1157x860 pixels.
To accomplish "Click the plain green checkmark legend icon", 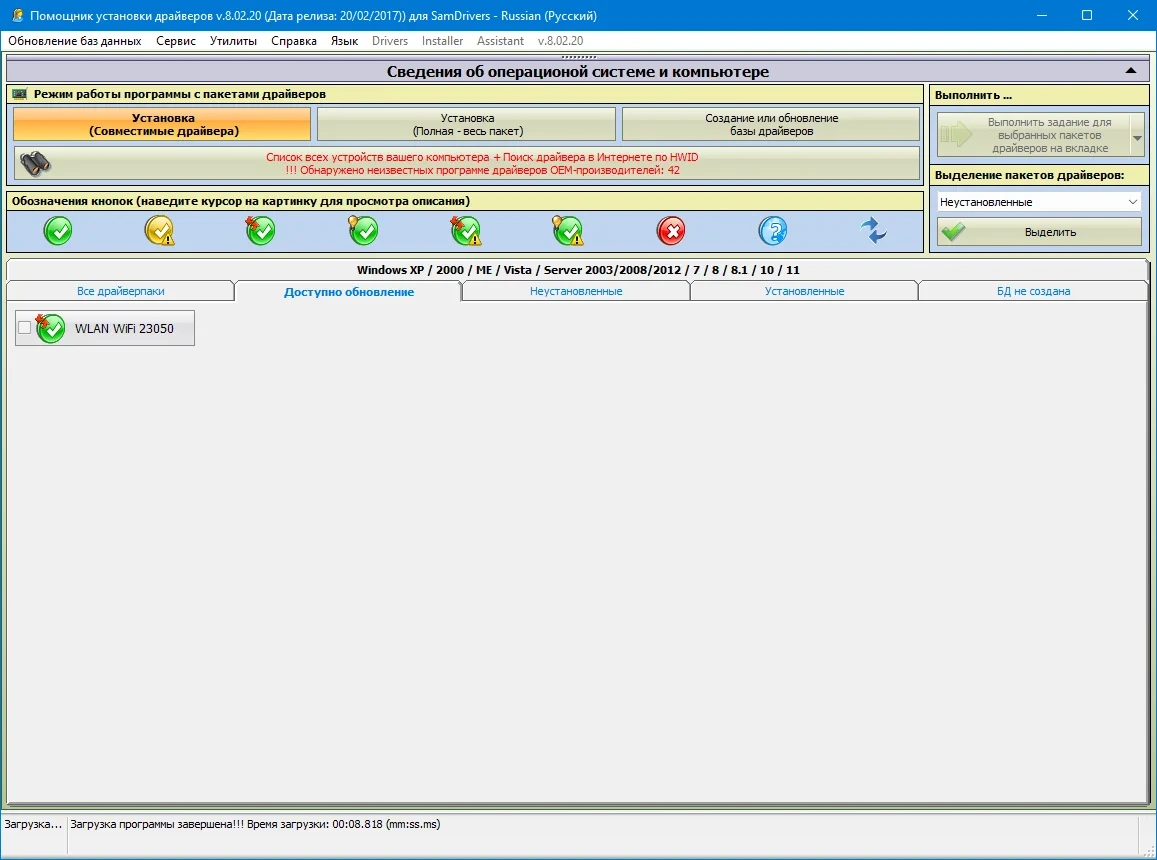I will (x=58, y=231).
